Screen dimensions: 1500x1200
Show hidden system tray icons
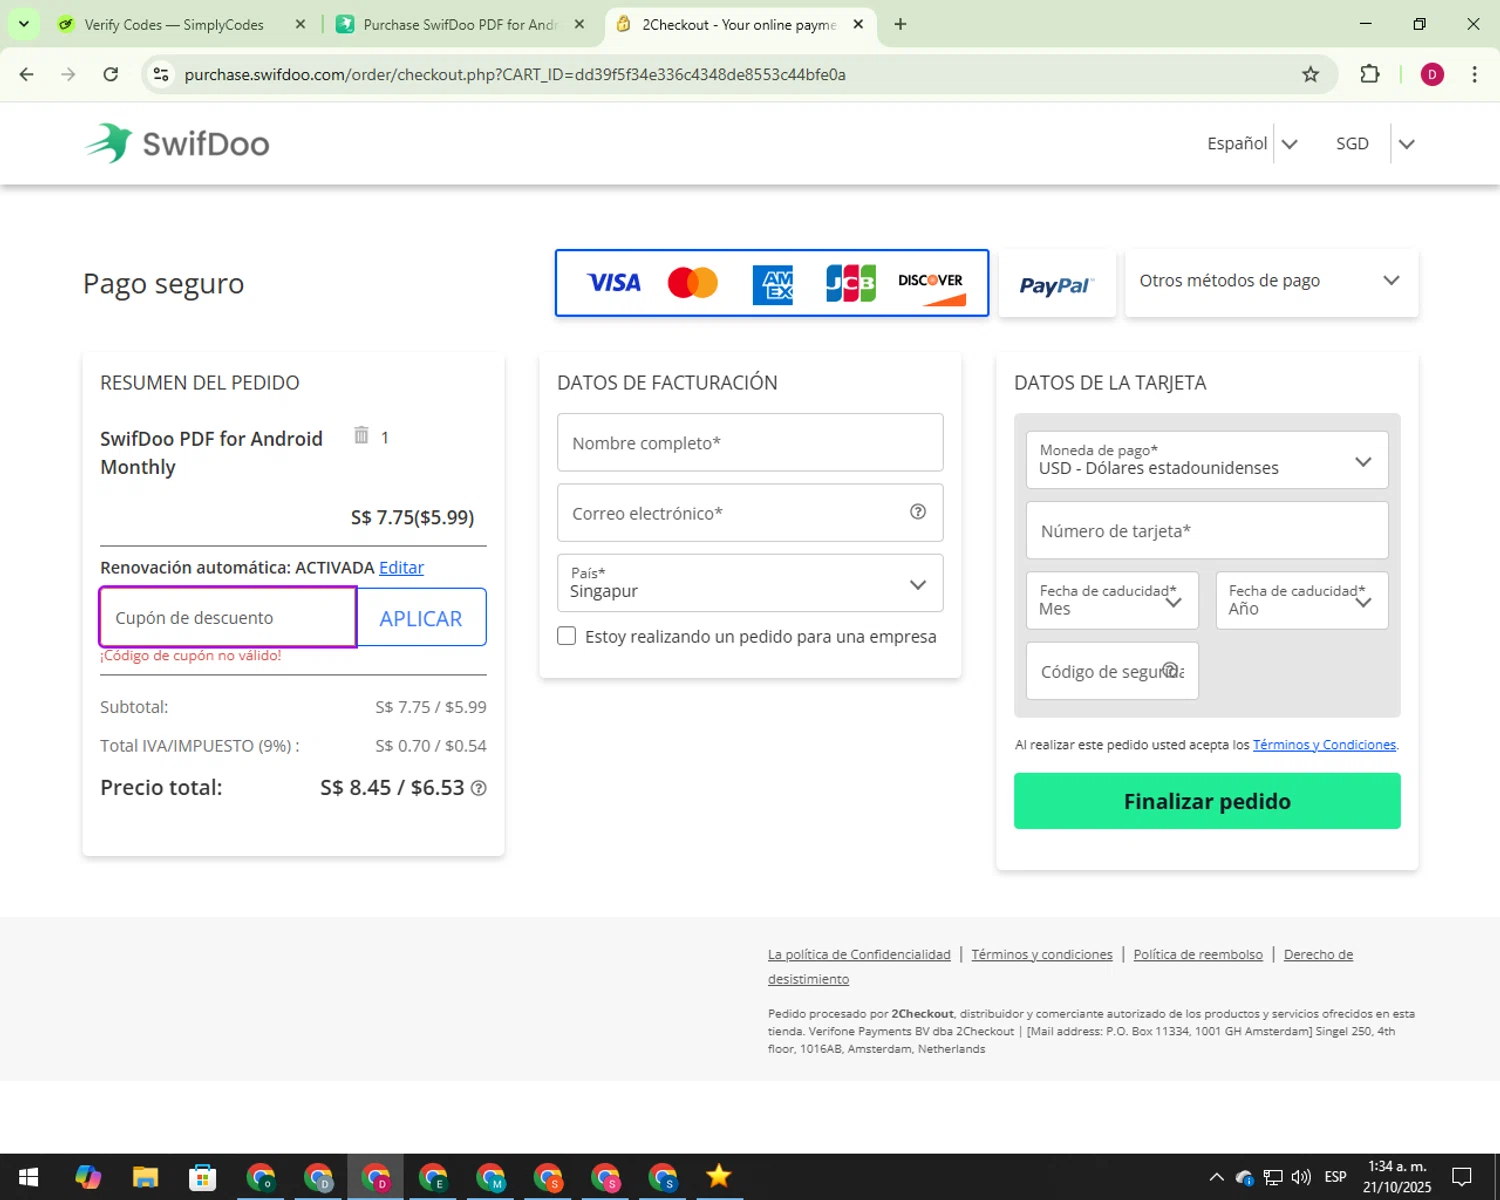pyautogui.click(x=1216, y=1177)
